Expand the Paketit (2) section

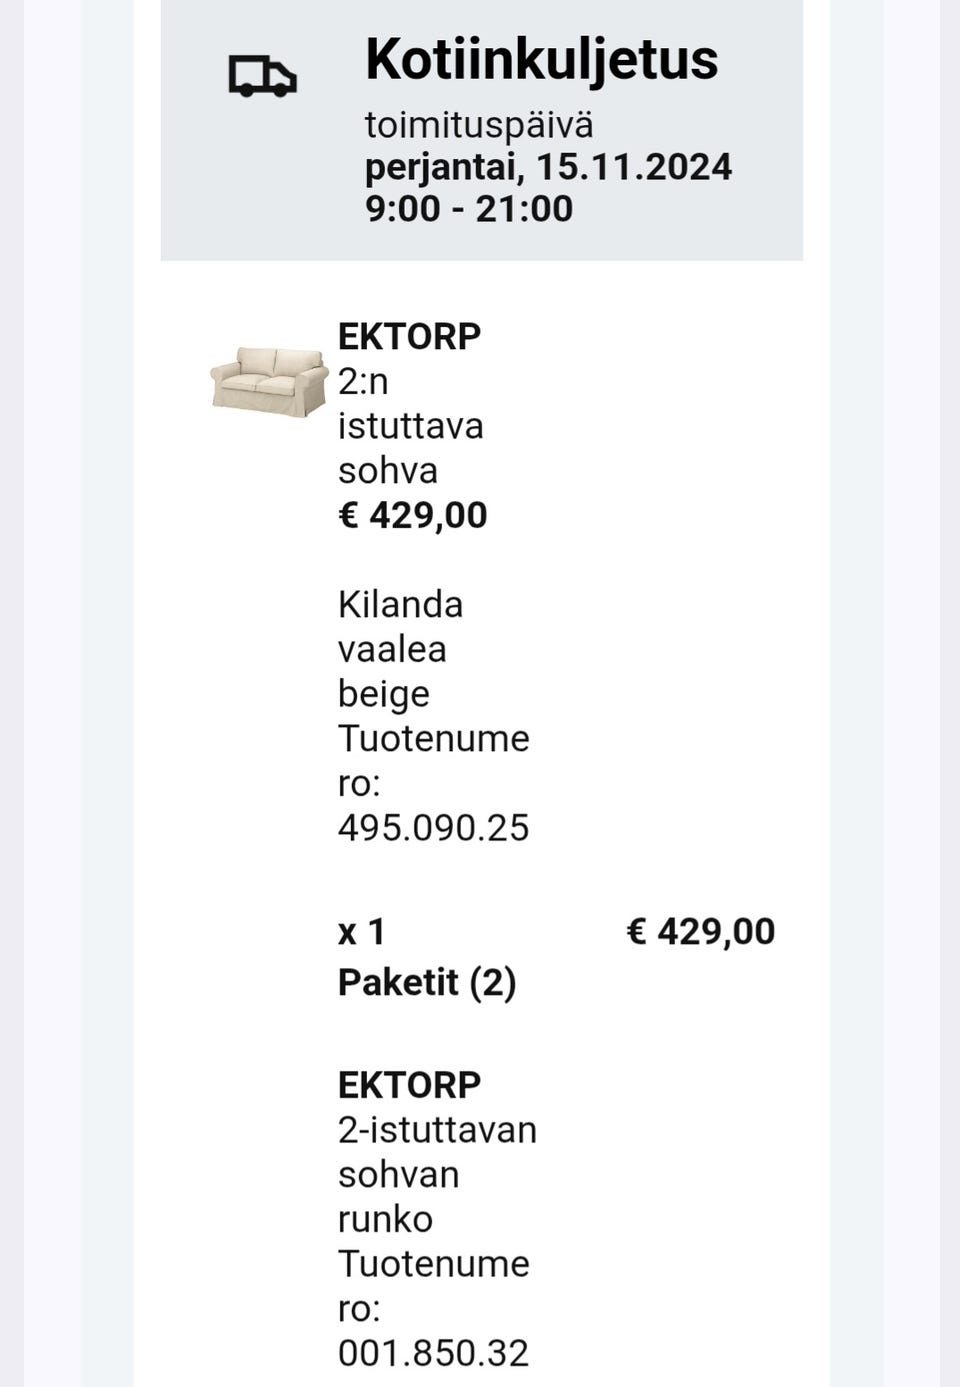pyautogui.click(x=427, y=983)
